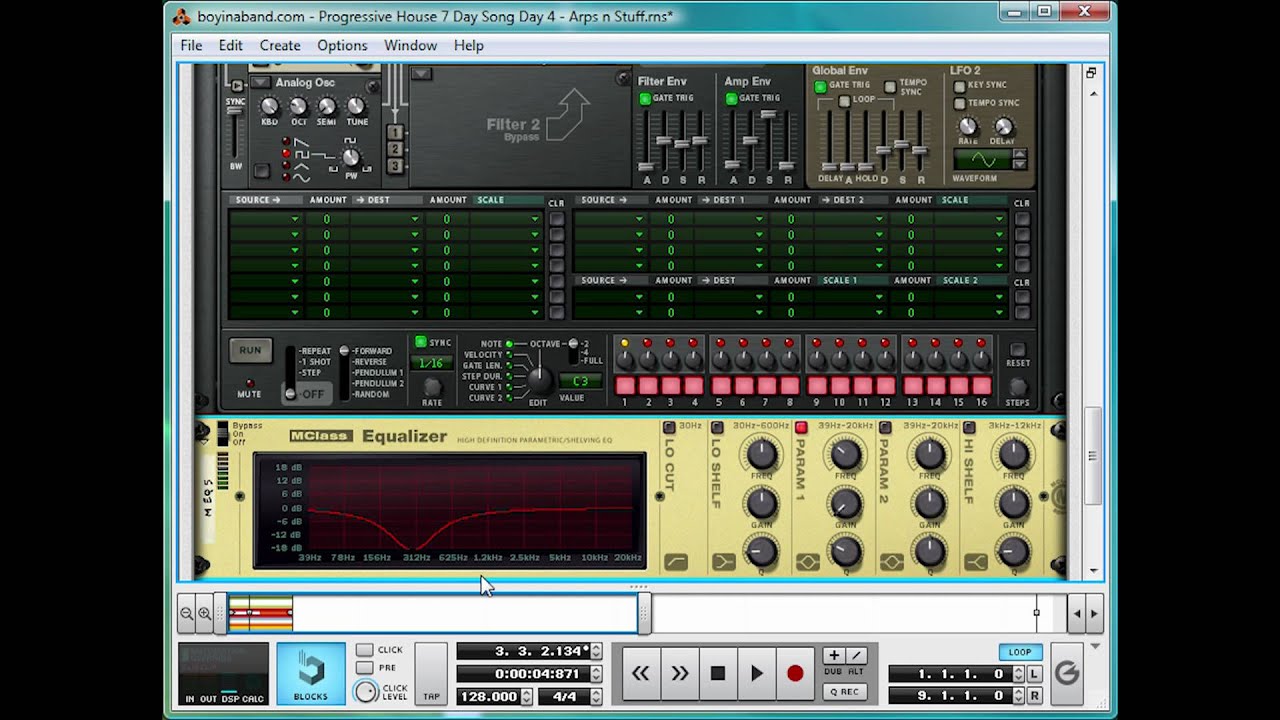This screenshot has width=1280, height=720.
Task: Open the first Source dropdown in left mod matrix
Action: pos(264,219)
